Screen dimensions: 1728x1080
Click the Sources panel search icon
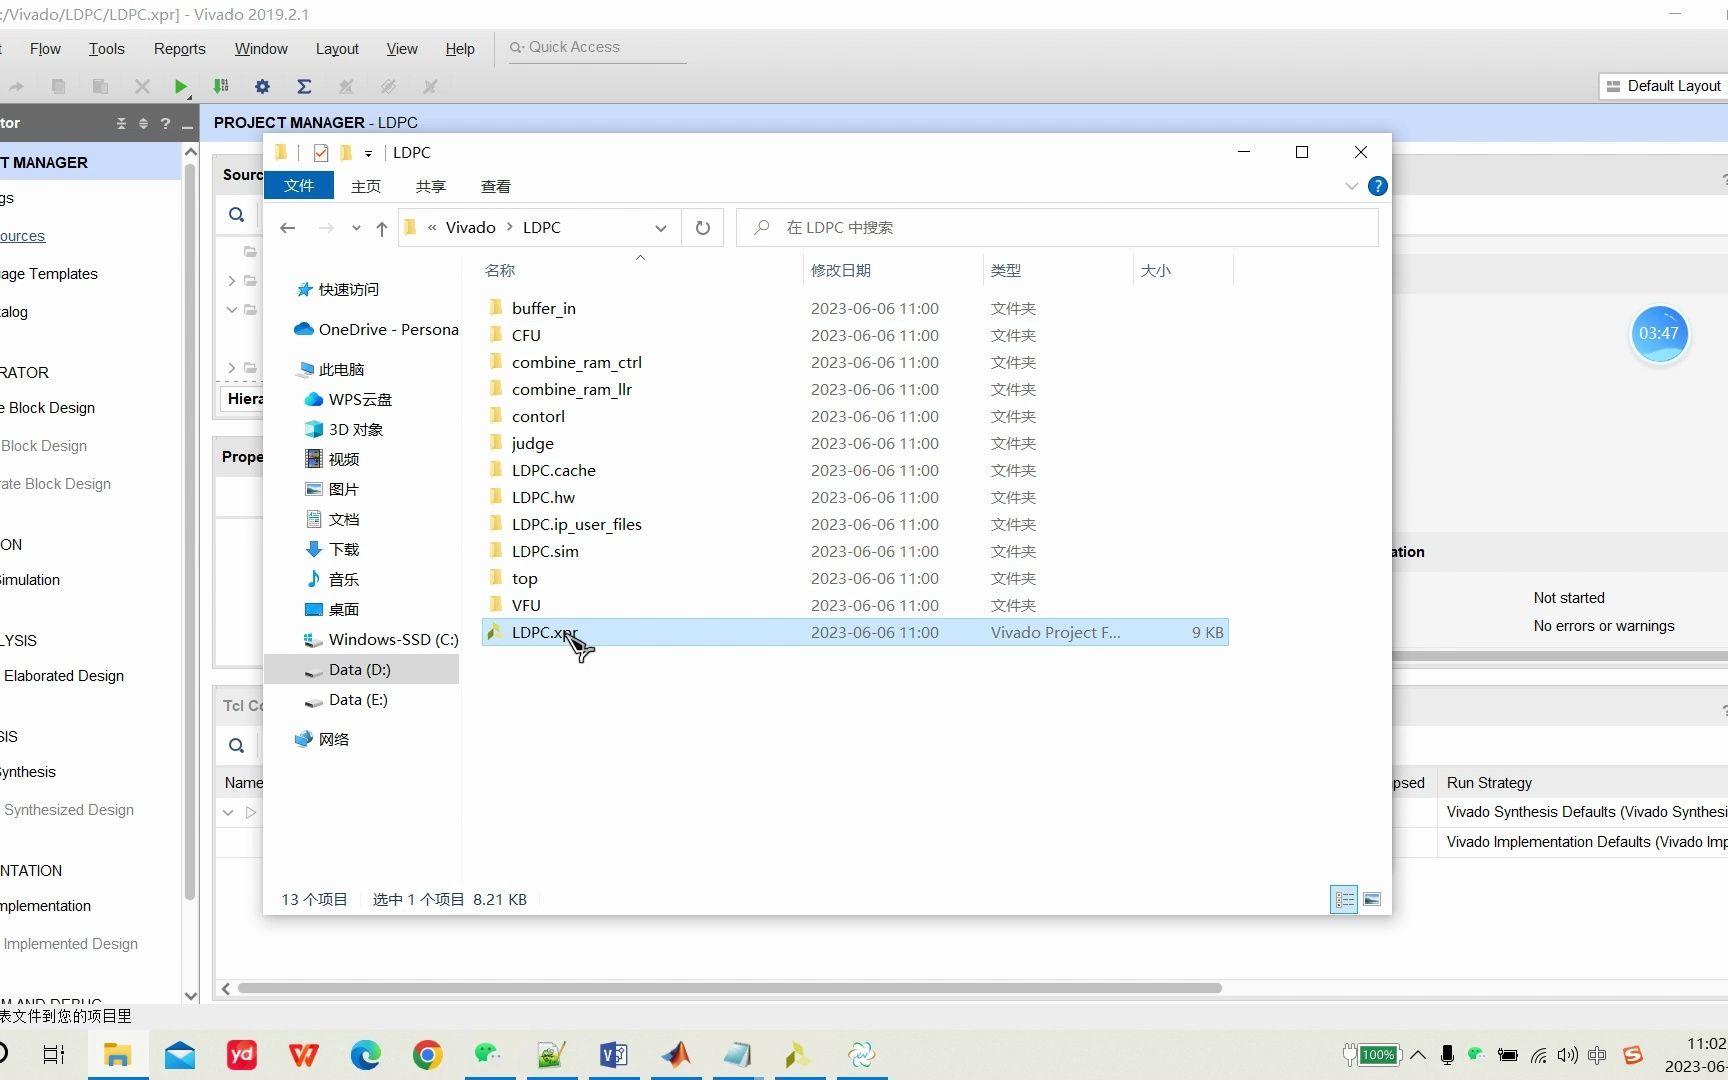coord(236,214)
